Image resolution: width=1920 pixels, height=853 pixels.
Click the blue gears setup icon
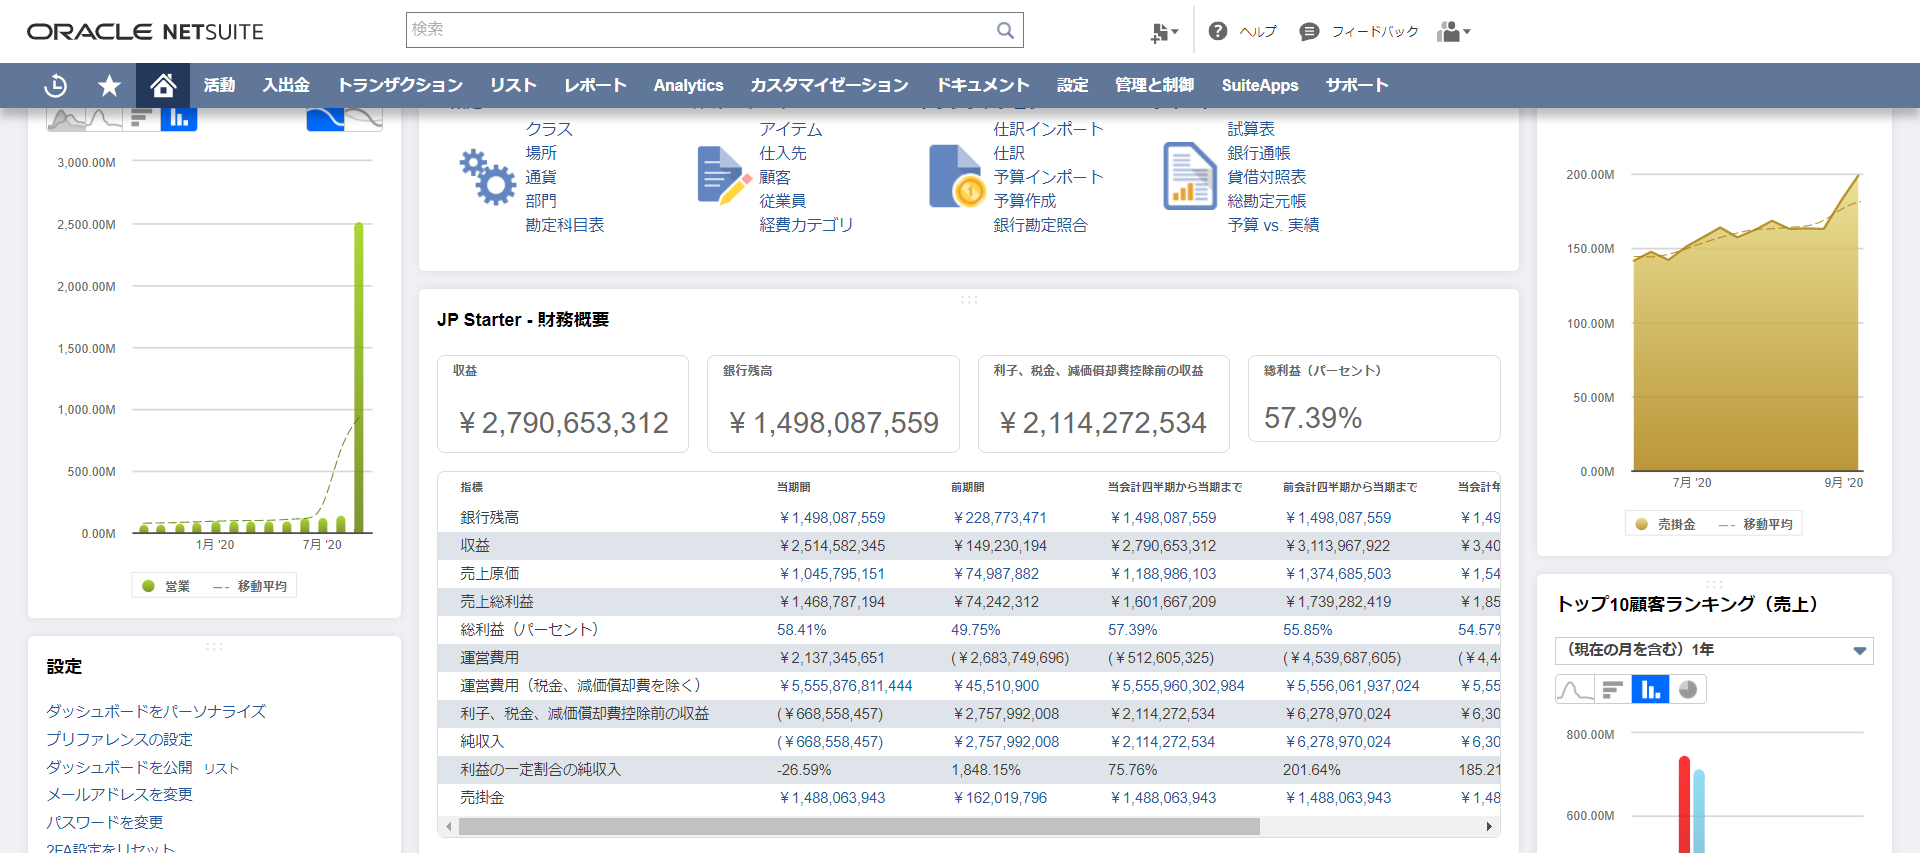tap(487, 177)
